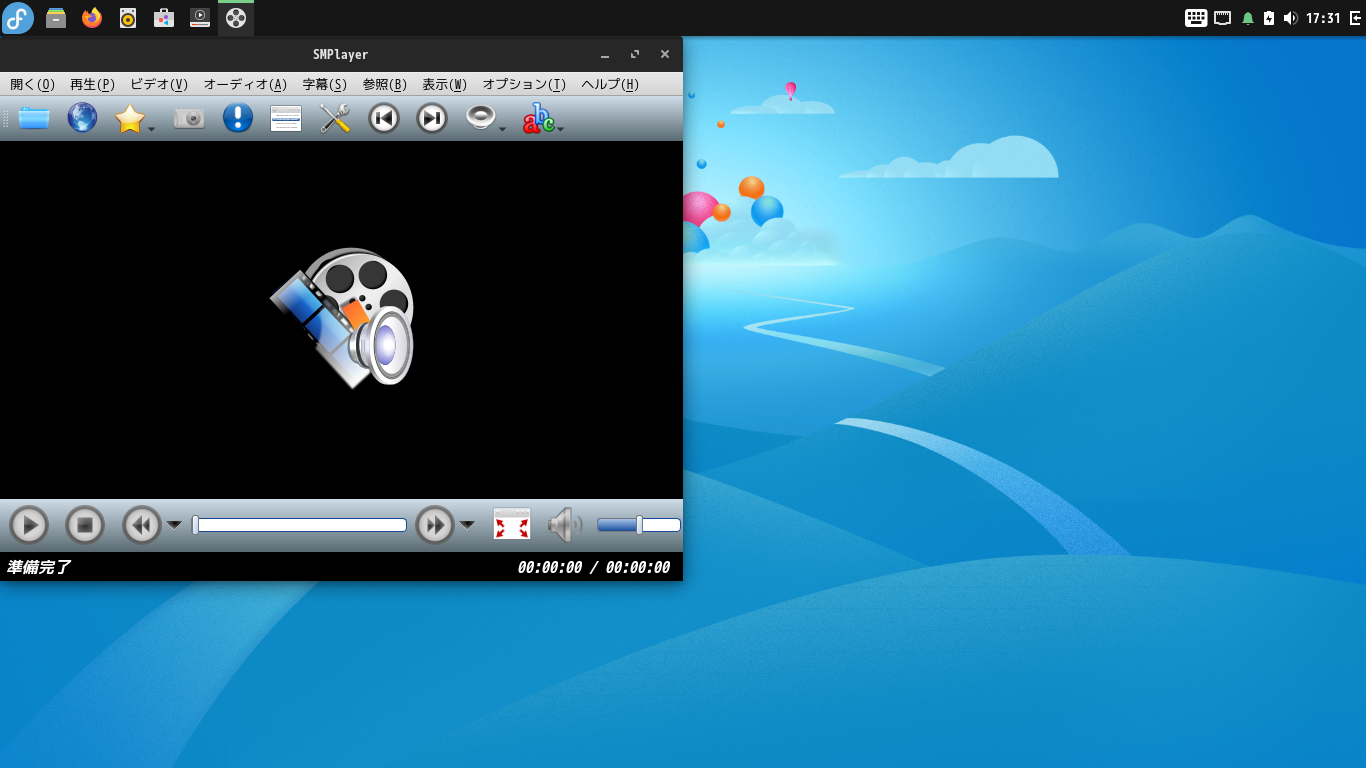Start playback with the Play button
The image size is (1366, 768).
[x=29, y=525]
